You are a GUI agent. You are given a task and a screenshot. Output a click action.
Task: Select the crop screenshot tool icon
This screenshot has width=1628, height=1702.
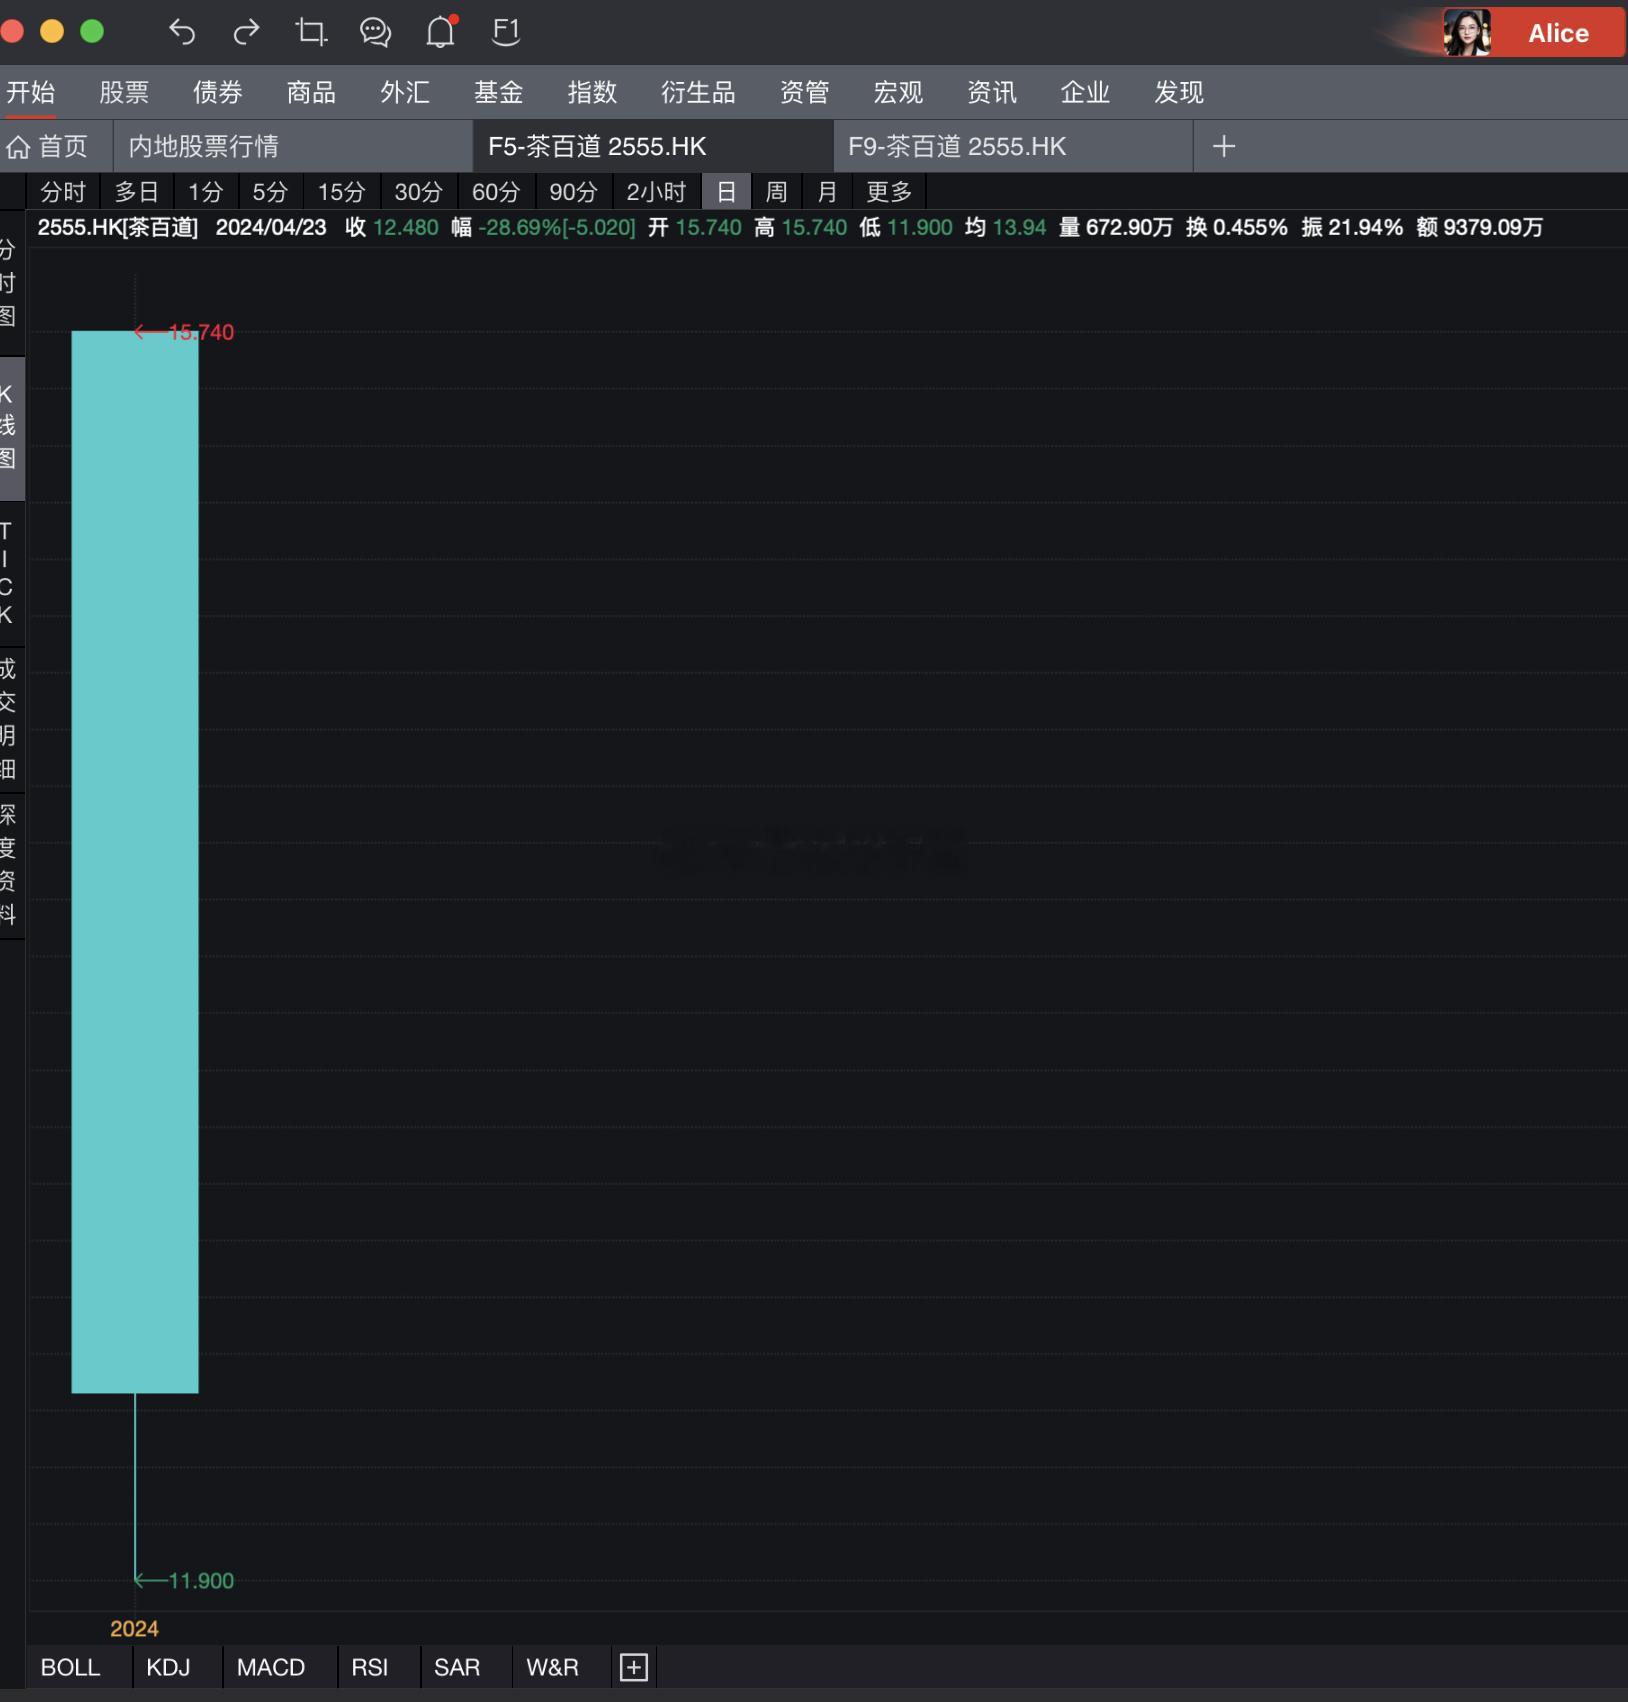(x=311, y=32)
